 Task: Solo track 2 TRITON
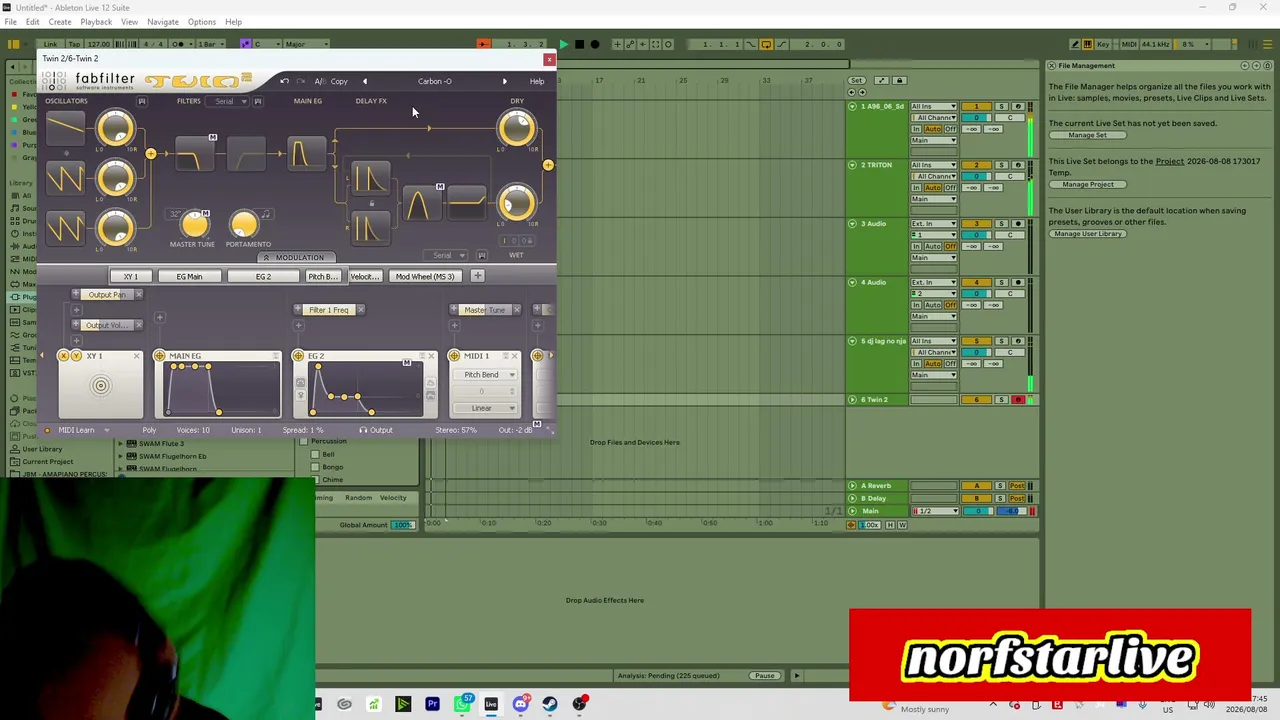point(1001,165)
